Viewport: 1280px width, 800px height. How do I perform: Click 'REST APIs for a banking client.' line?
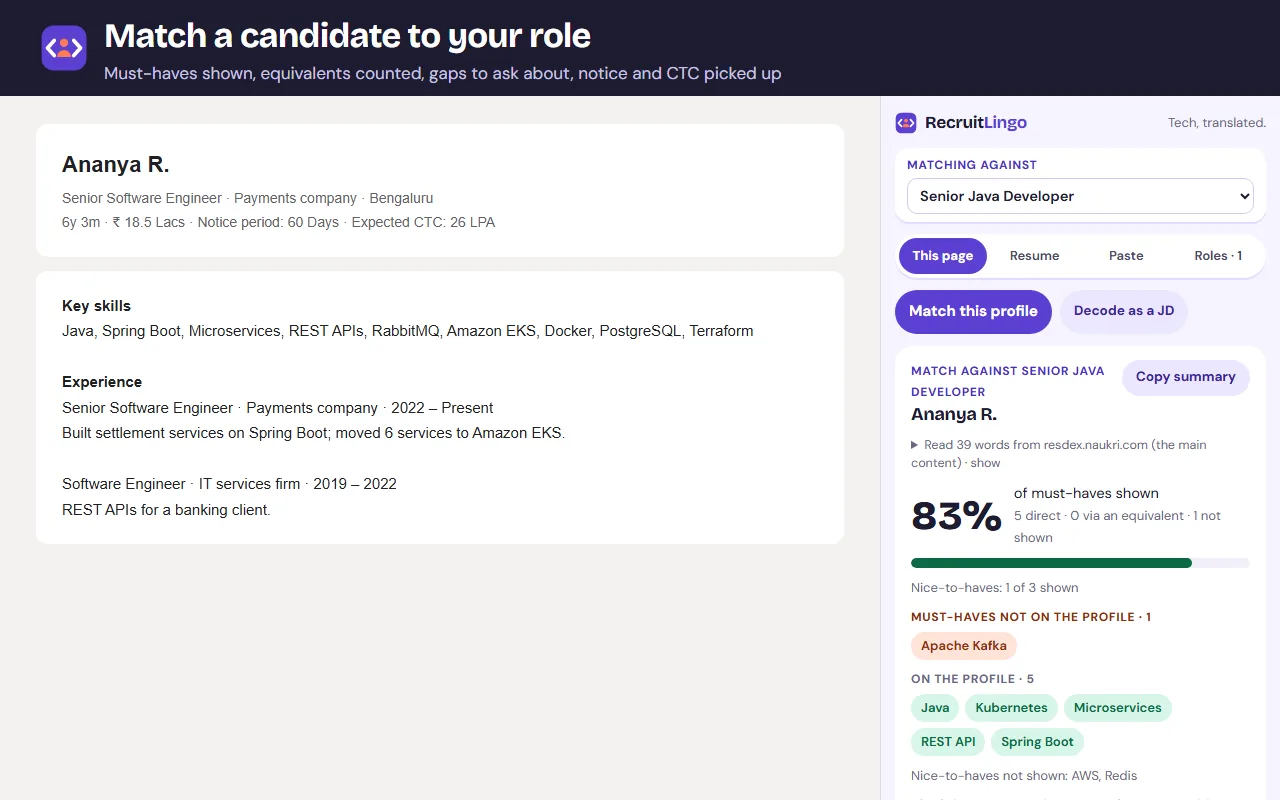(x=166, y=510)
